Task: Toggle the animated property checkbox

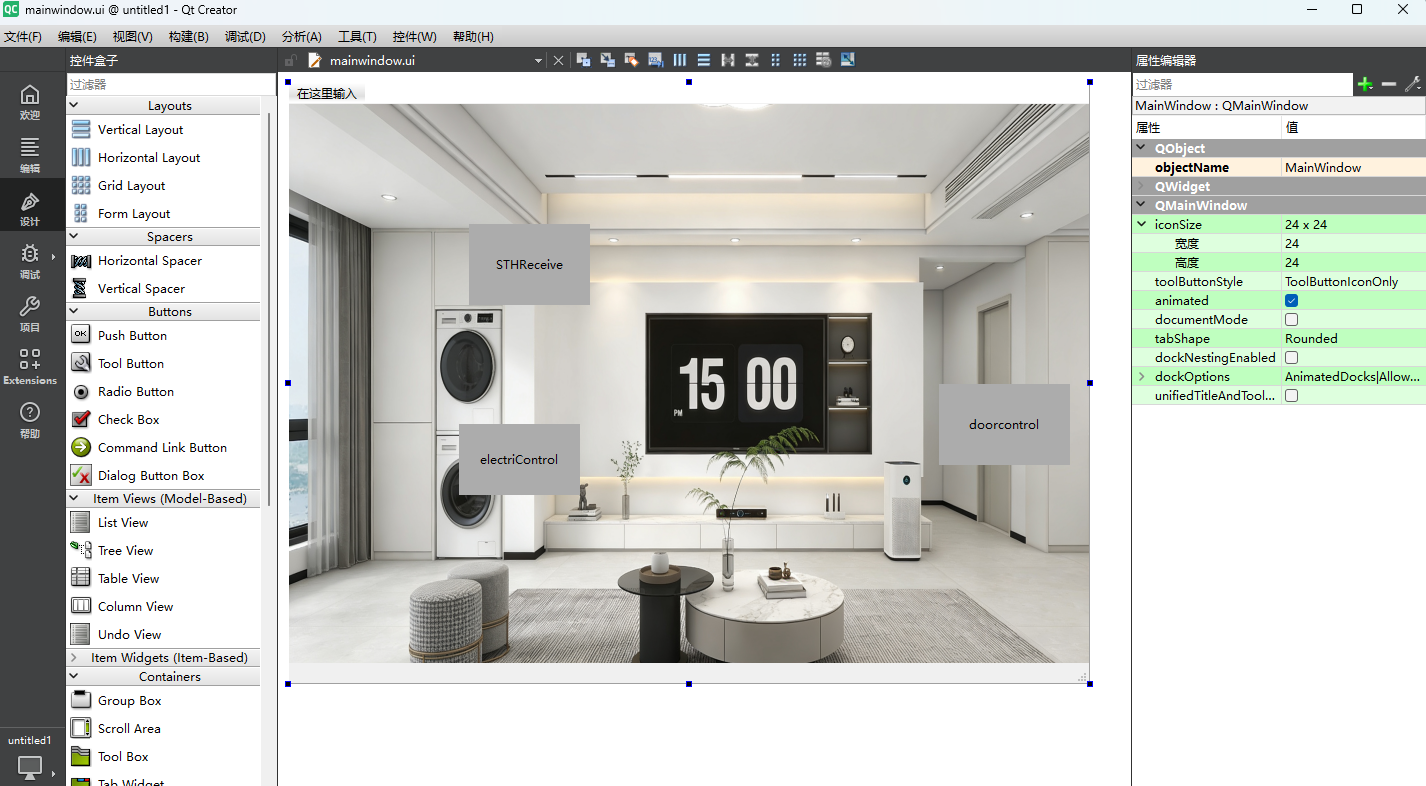Action: [1291, 300]
